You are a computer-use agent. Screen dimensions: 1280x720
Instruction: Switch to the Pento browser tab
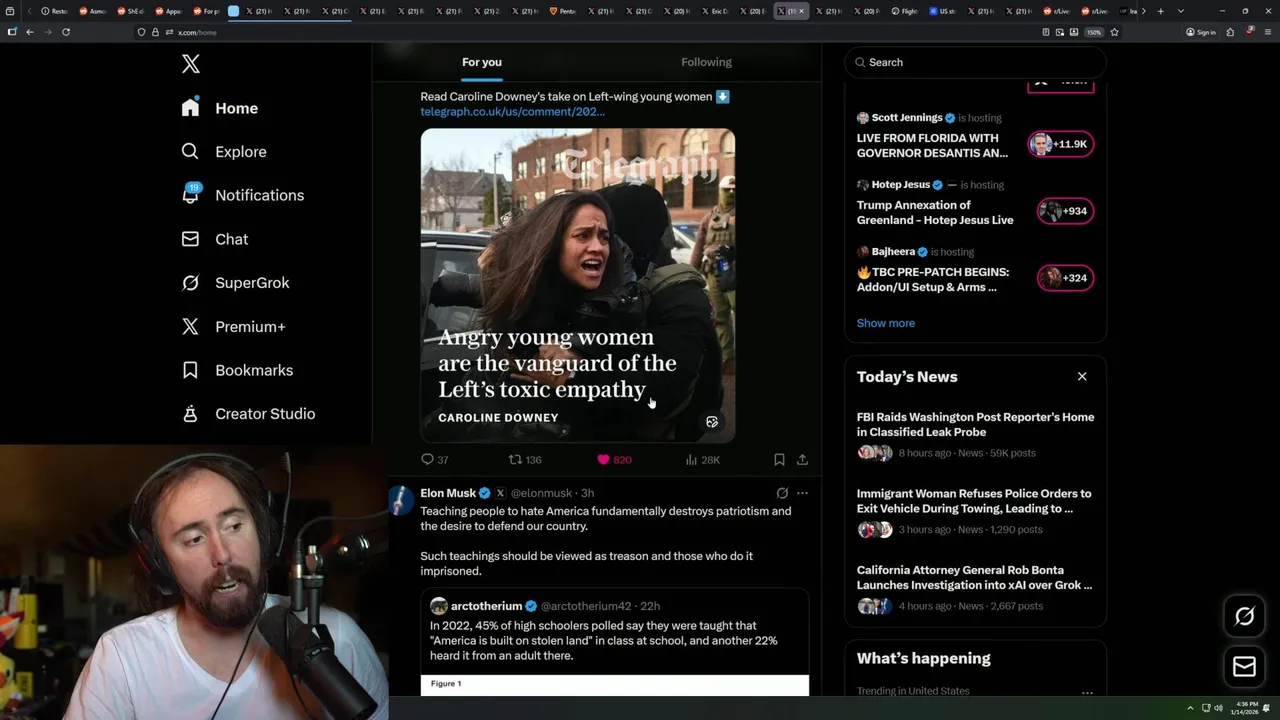pos(564,11)
